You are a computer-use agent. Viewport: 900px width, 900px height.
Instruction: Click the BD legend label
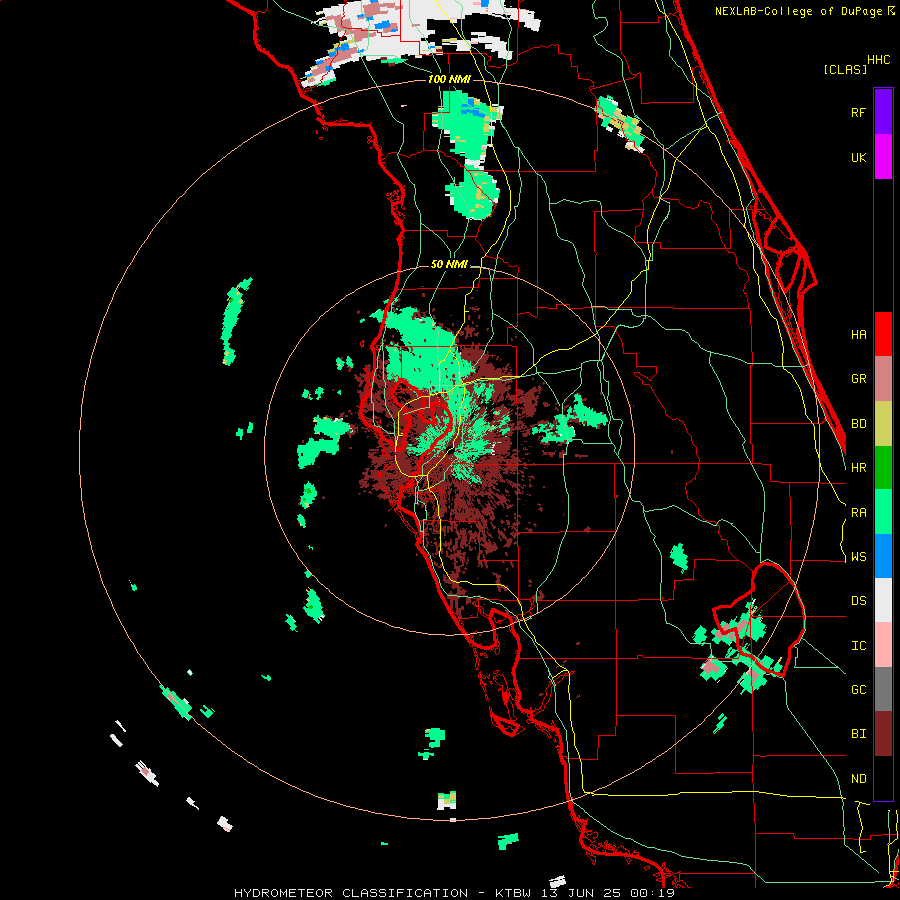[x=858, y=424]
